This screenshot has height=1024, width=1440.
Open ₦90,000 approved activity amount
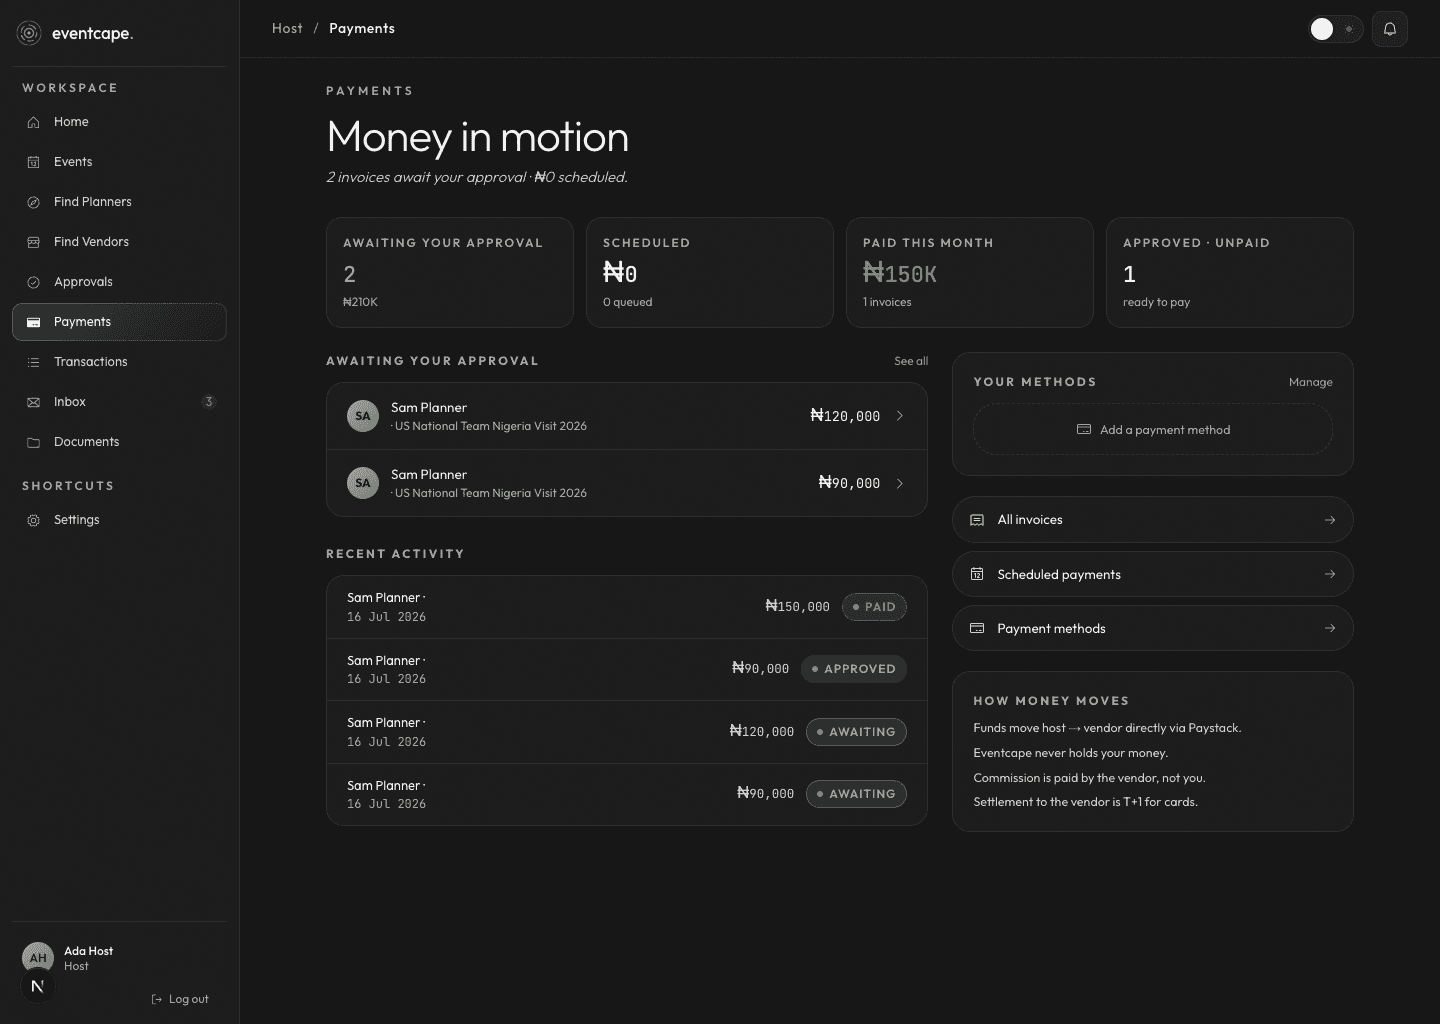[760, 669]
